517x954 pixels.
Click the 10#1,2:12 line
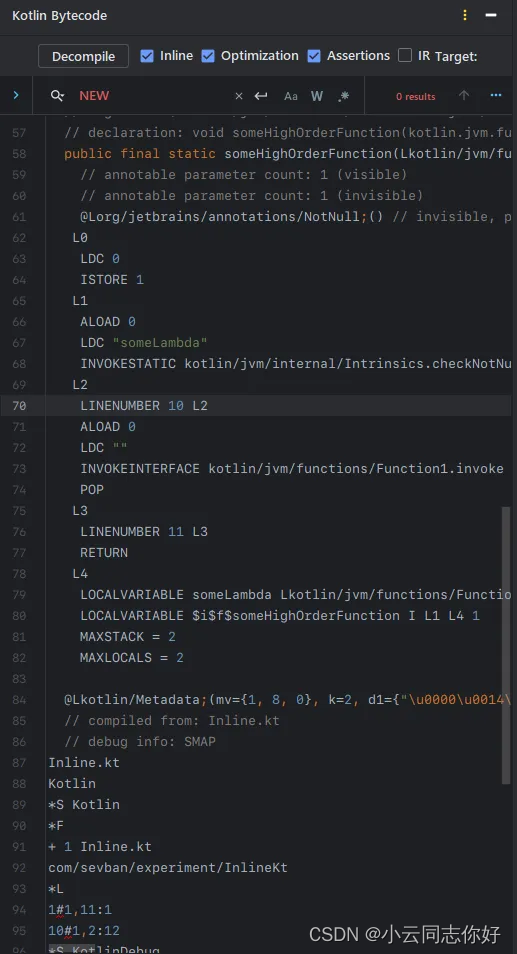pyautogui.click(x=84, y=930)
